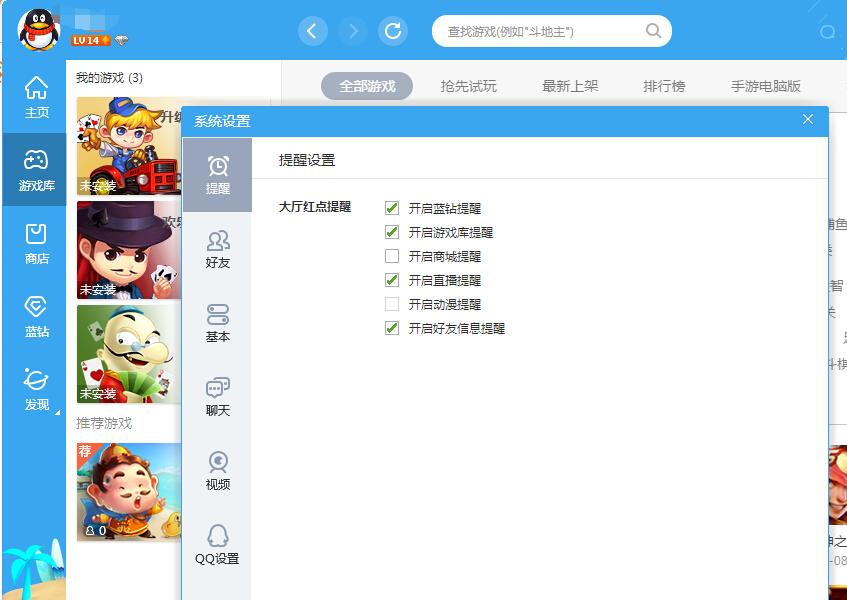Viewport: 847px width, 600px height.
Task: Open the 最新上架 tab
Action: coord(570,86)
